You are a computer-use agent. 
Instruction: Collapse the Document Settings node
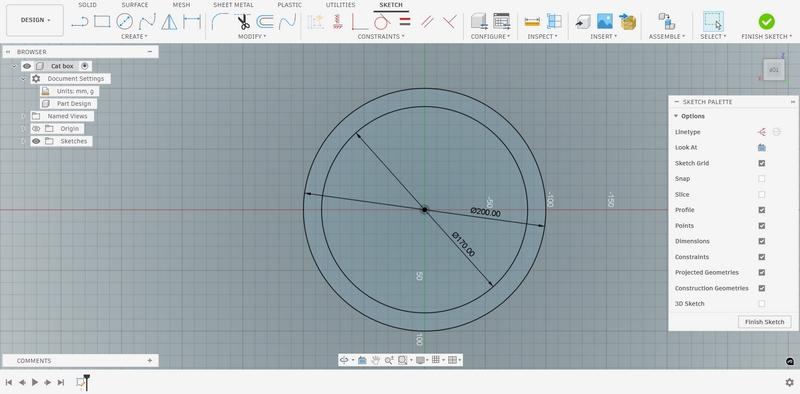[x=23, y=79]
